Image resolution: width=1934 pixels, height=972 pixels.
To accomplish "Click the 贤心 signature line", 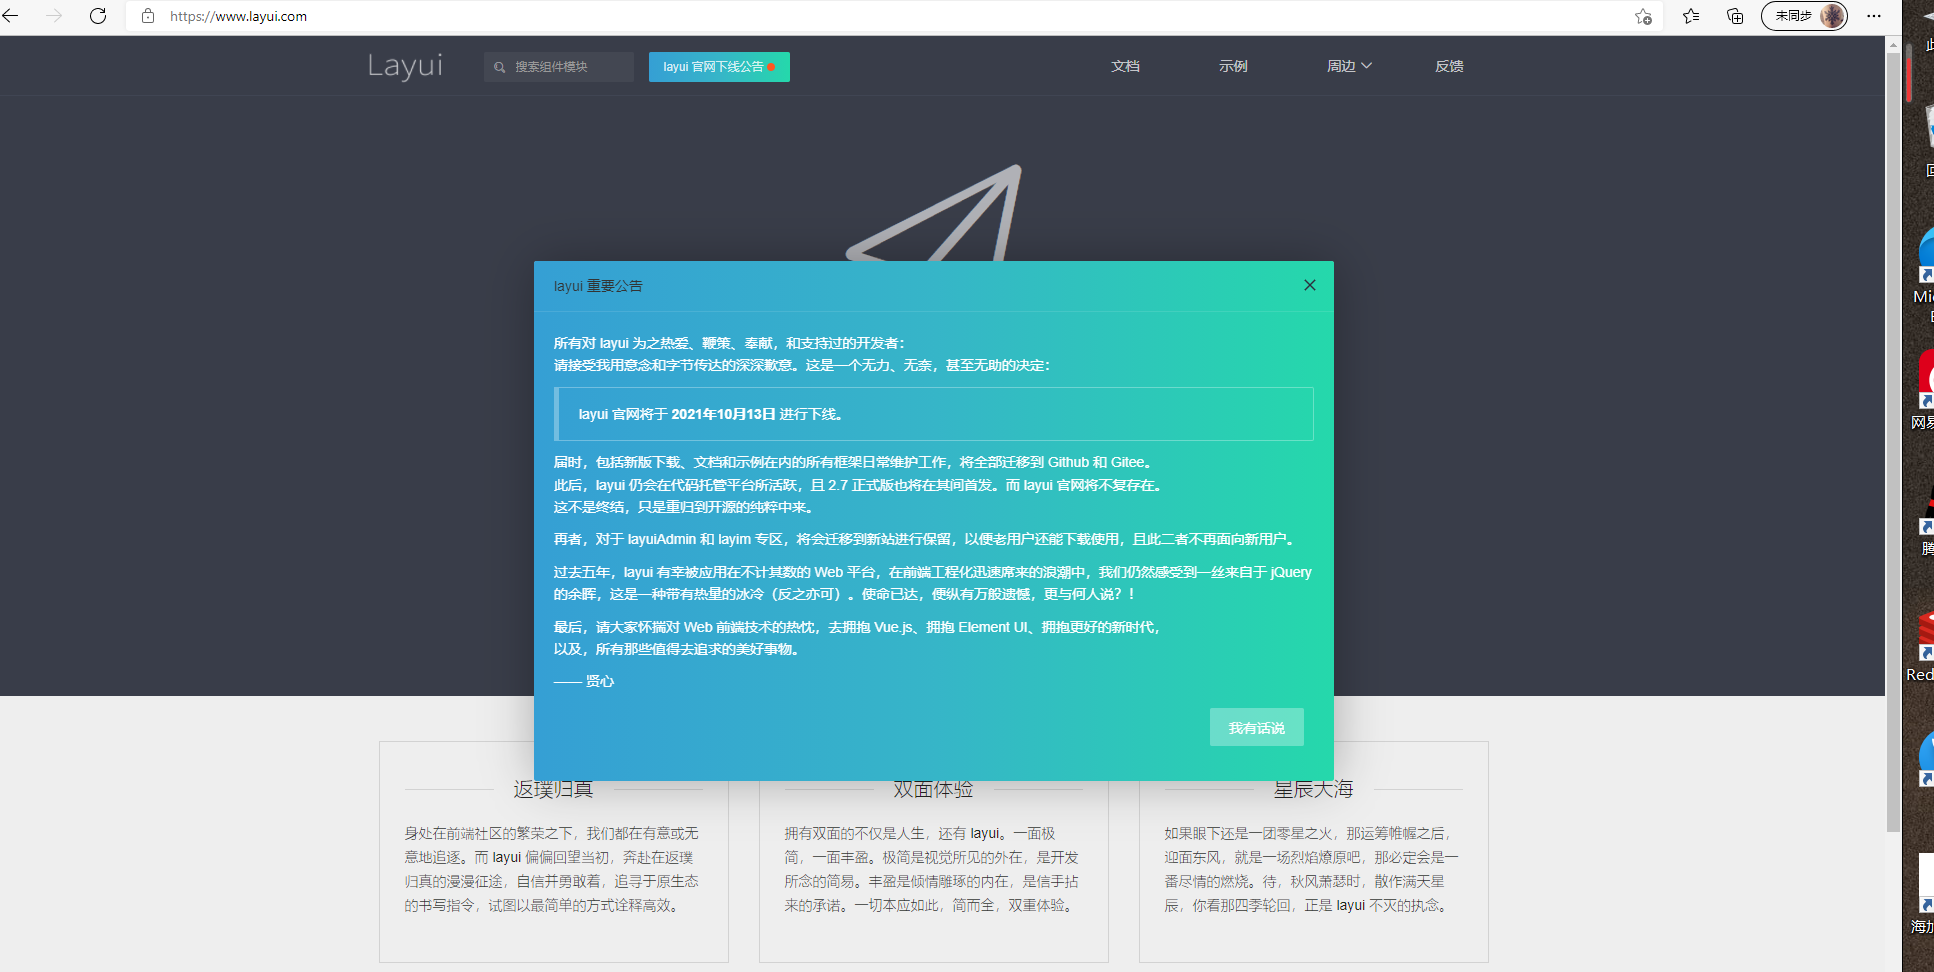I will point(584,681).
